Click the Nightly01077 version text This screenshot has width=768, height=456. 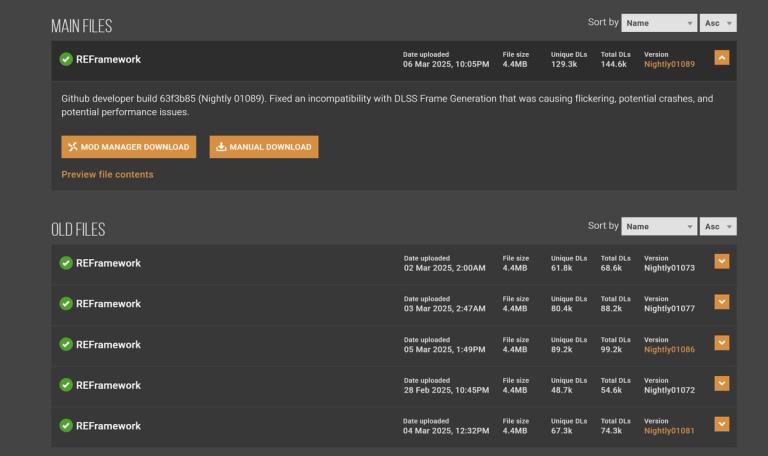[669, 309]
